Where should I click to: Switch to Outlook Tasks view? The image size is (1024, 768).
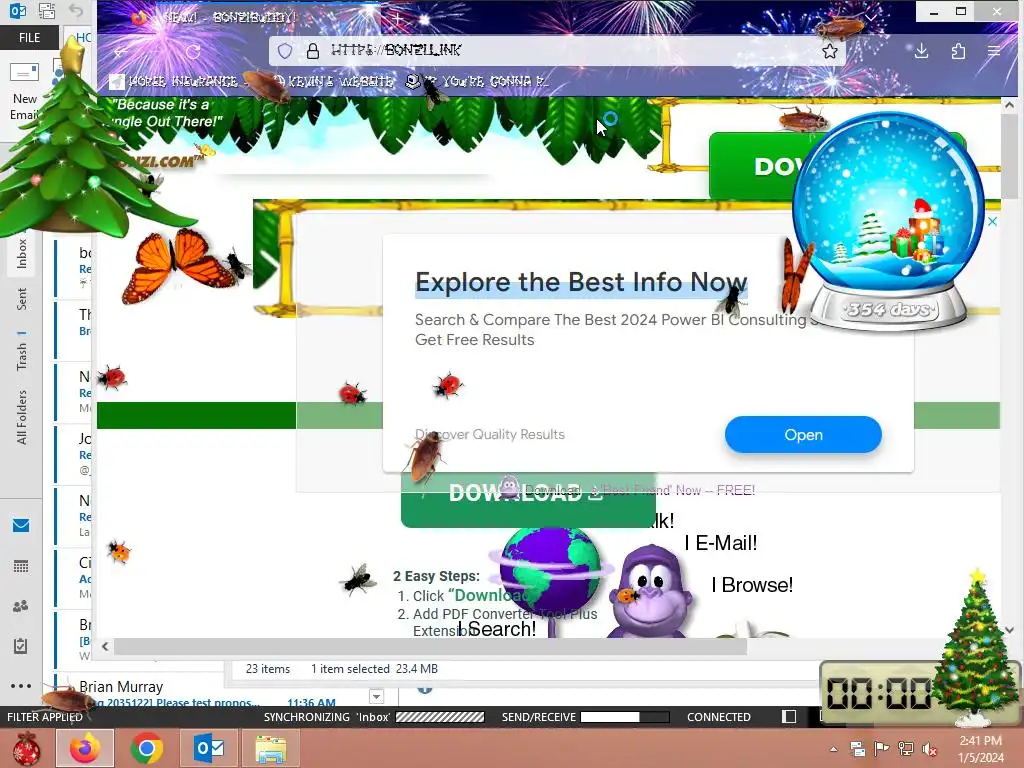click(x=21, y=646)
